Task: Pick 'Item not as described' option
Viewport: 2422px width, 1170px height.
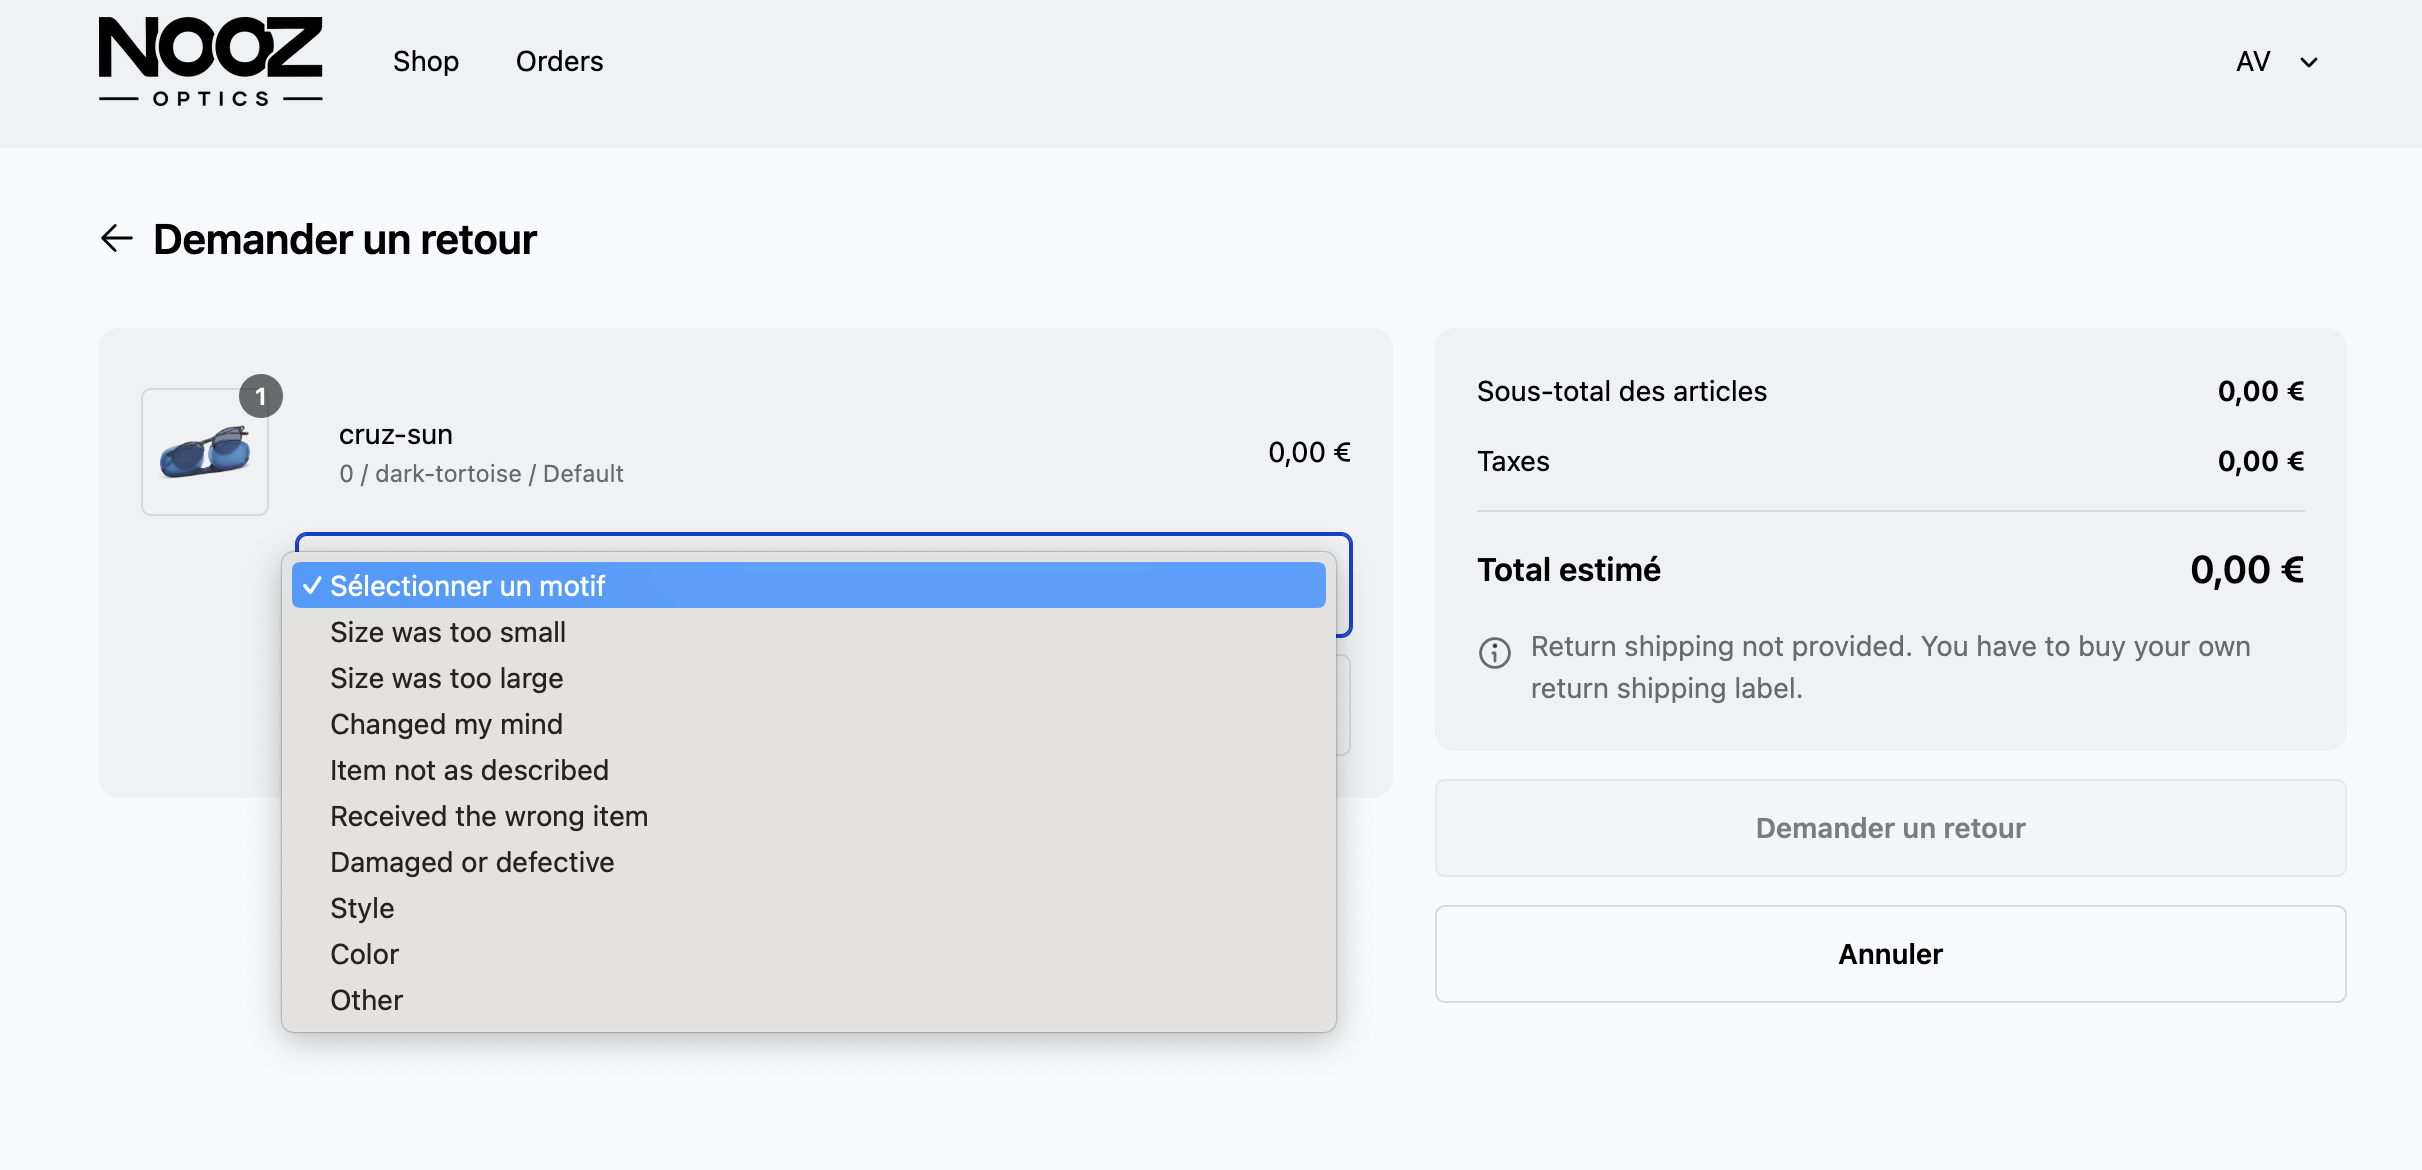Action: point(469,770)
